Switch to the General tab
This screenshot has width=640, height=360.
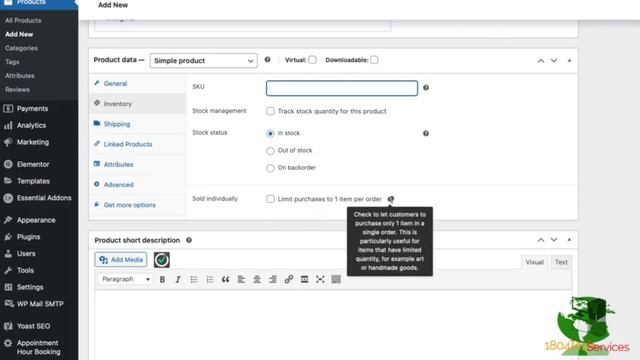138,83
